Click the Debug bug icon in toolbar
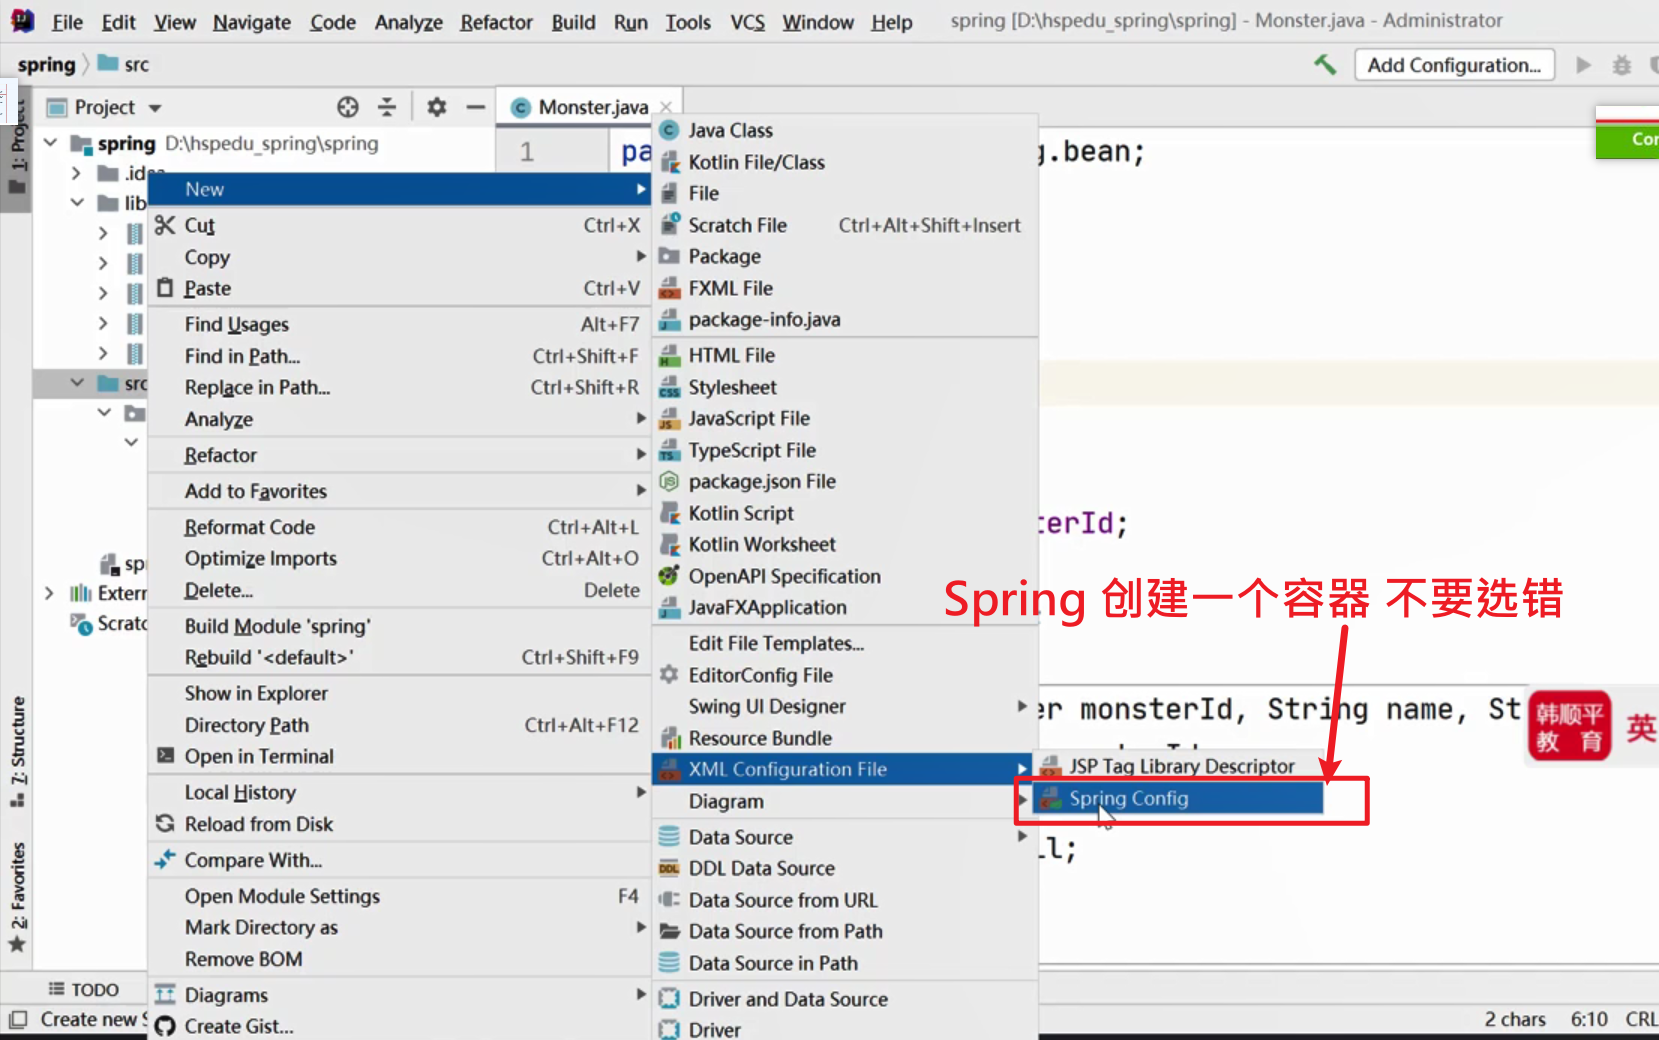This screenshot has width=1659, height=1040. [1622, 65]
